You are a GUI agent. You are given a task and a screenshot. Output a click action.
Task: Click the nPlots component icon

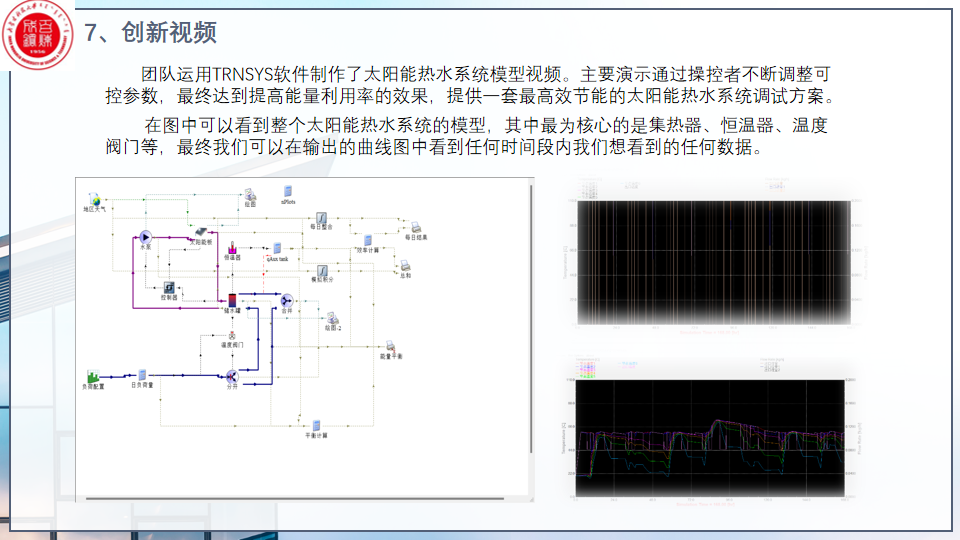[288, 191]
